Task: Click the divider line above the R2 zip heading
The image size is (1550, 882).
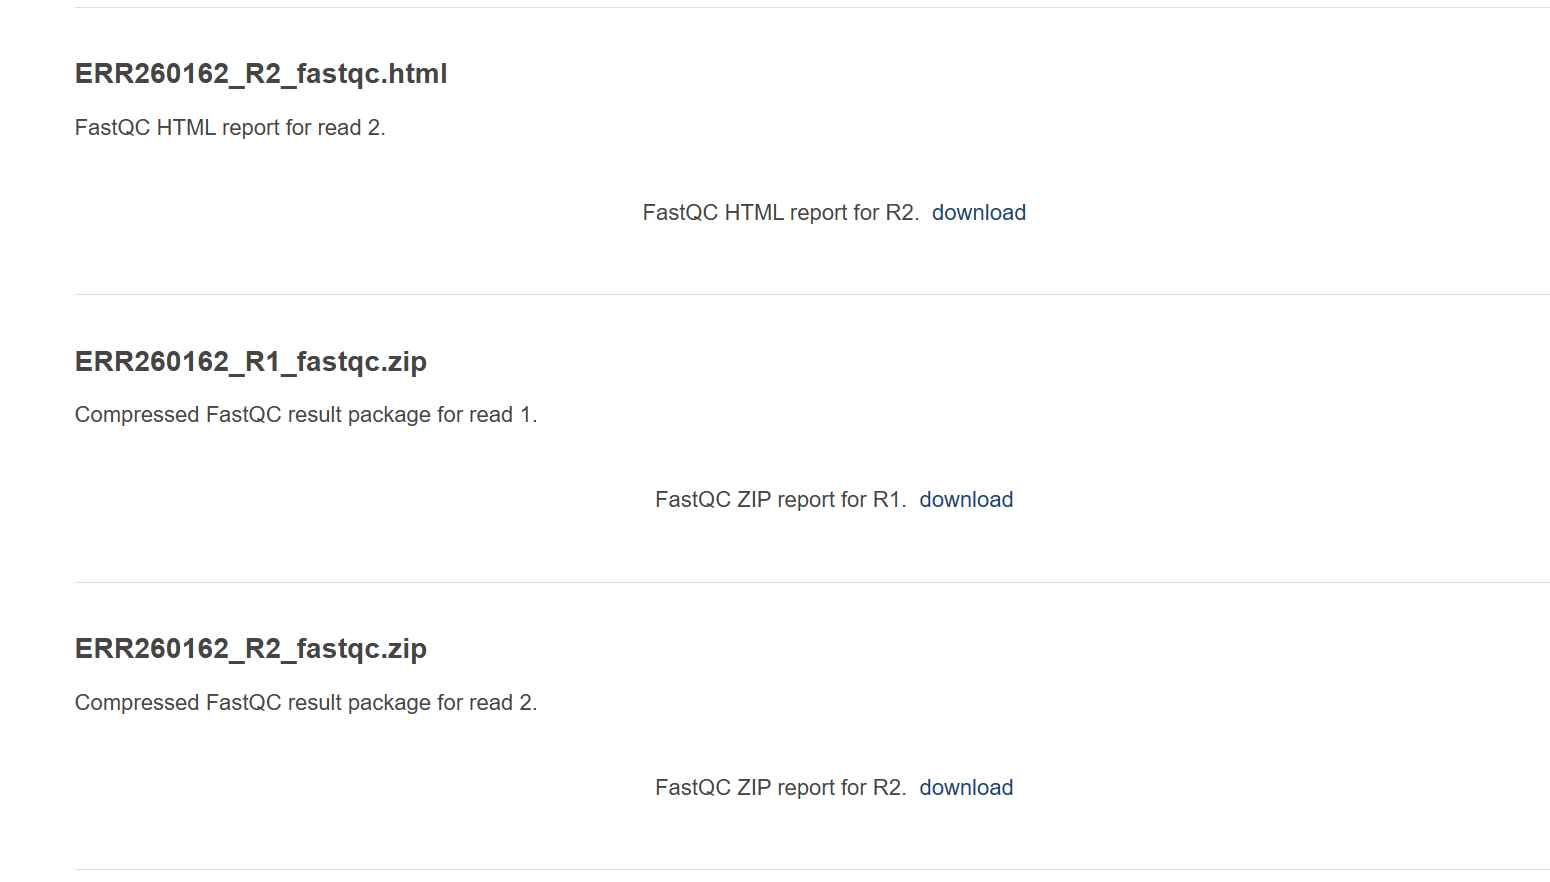Action: 812,583
